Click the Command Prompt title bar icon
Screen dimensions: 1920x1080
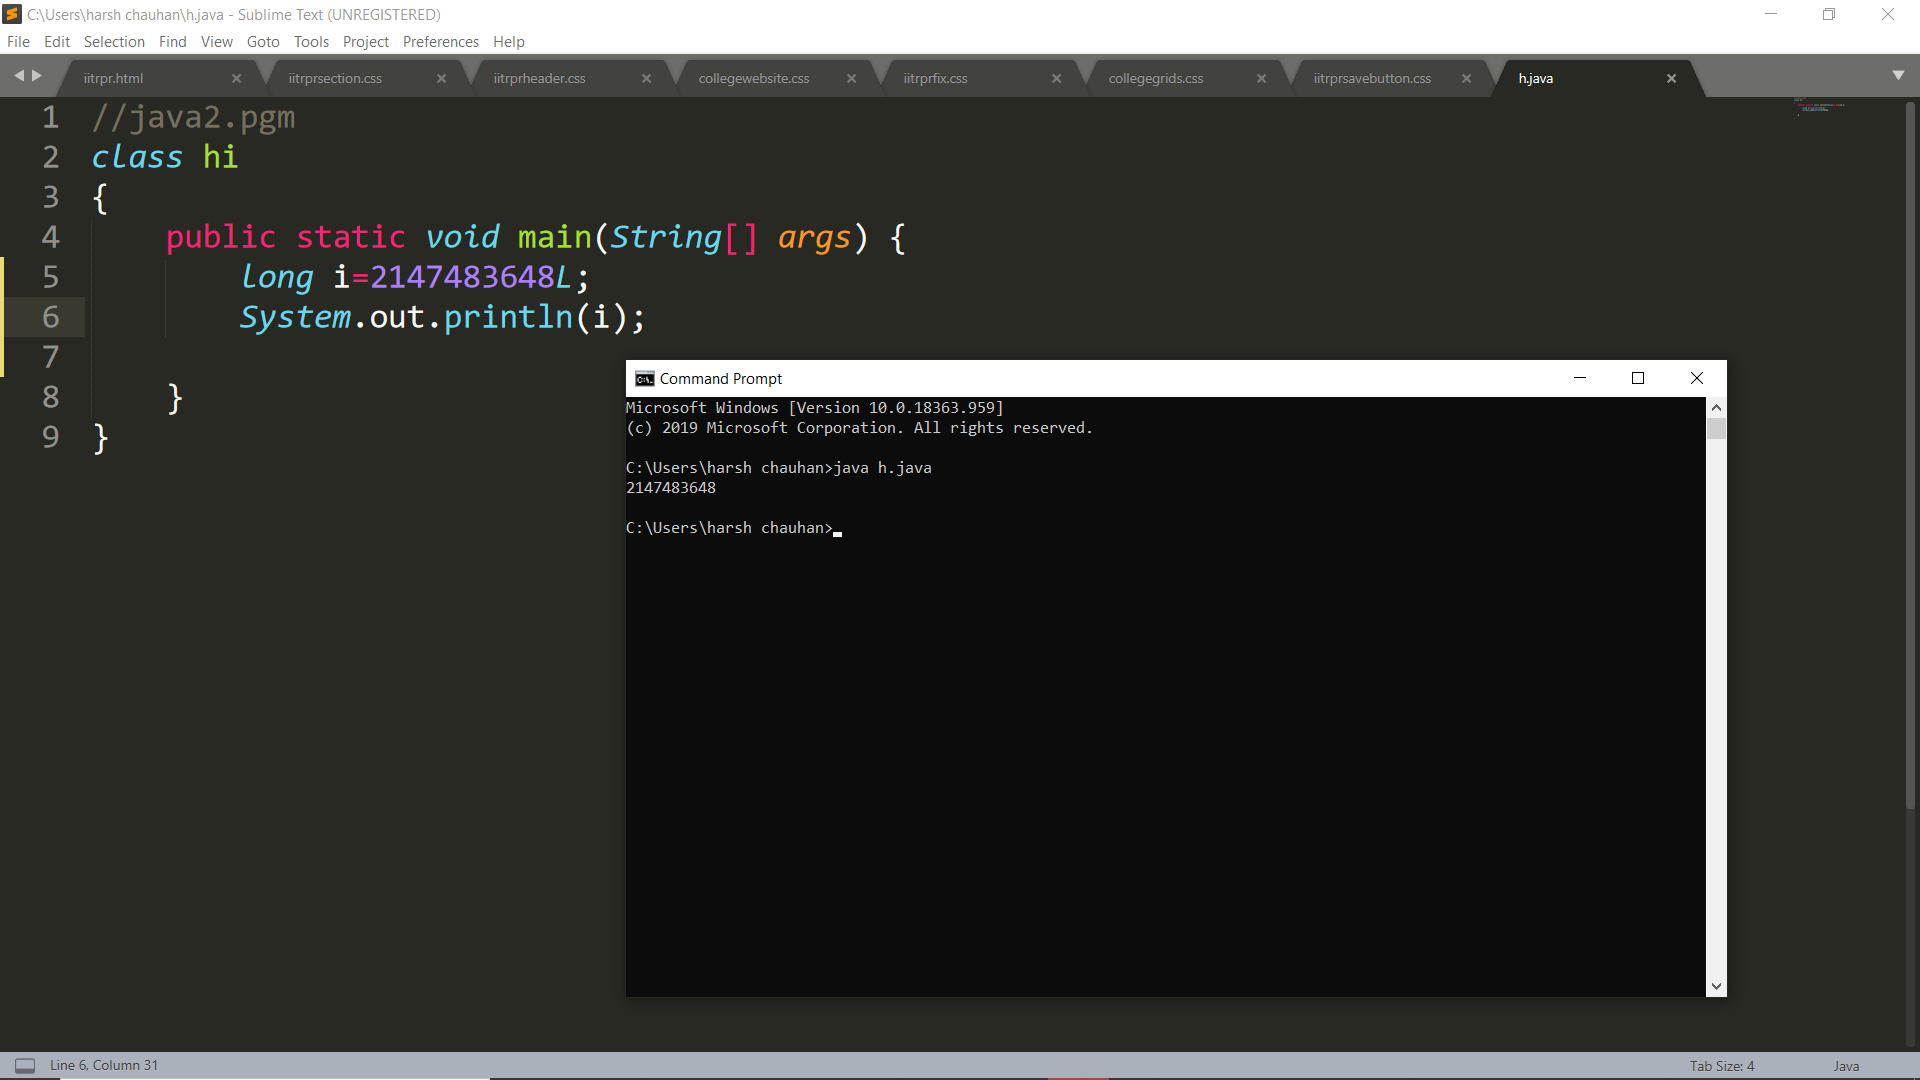644,379
